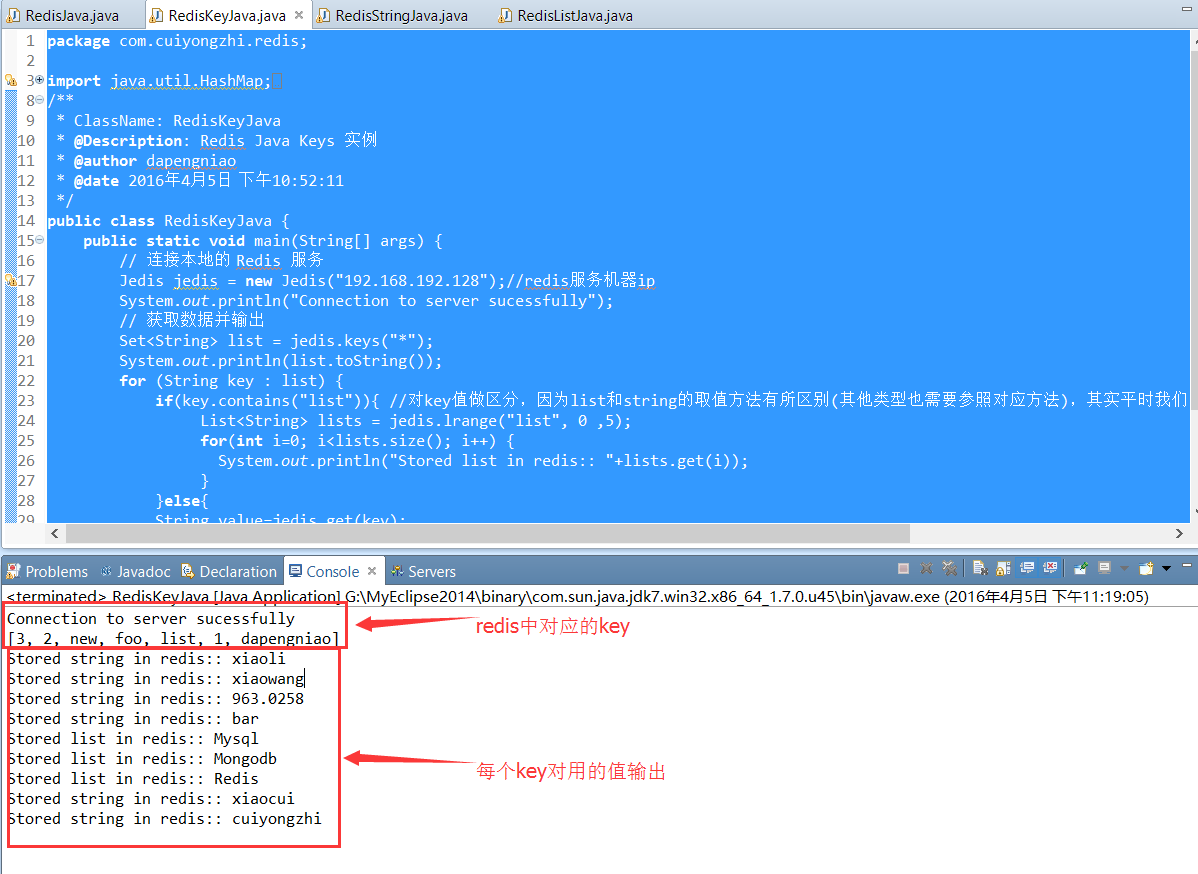Screen dimensions: 1198x874
Task: Click the warning marker beside line 3
Action: [x=11, y=81]
